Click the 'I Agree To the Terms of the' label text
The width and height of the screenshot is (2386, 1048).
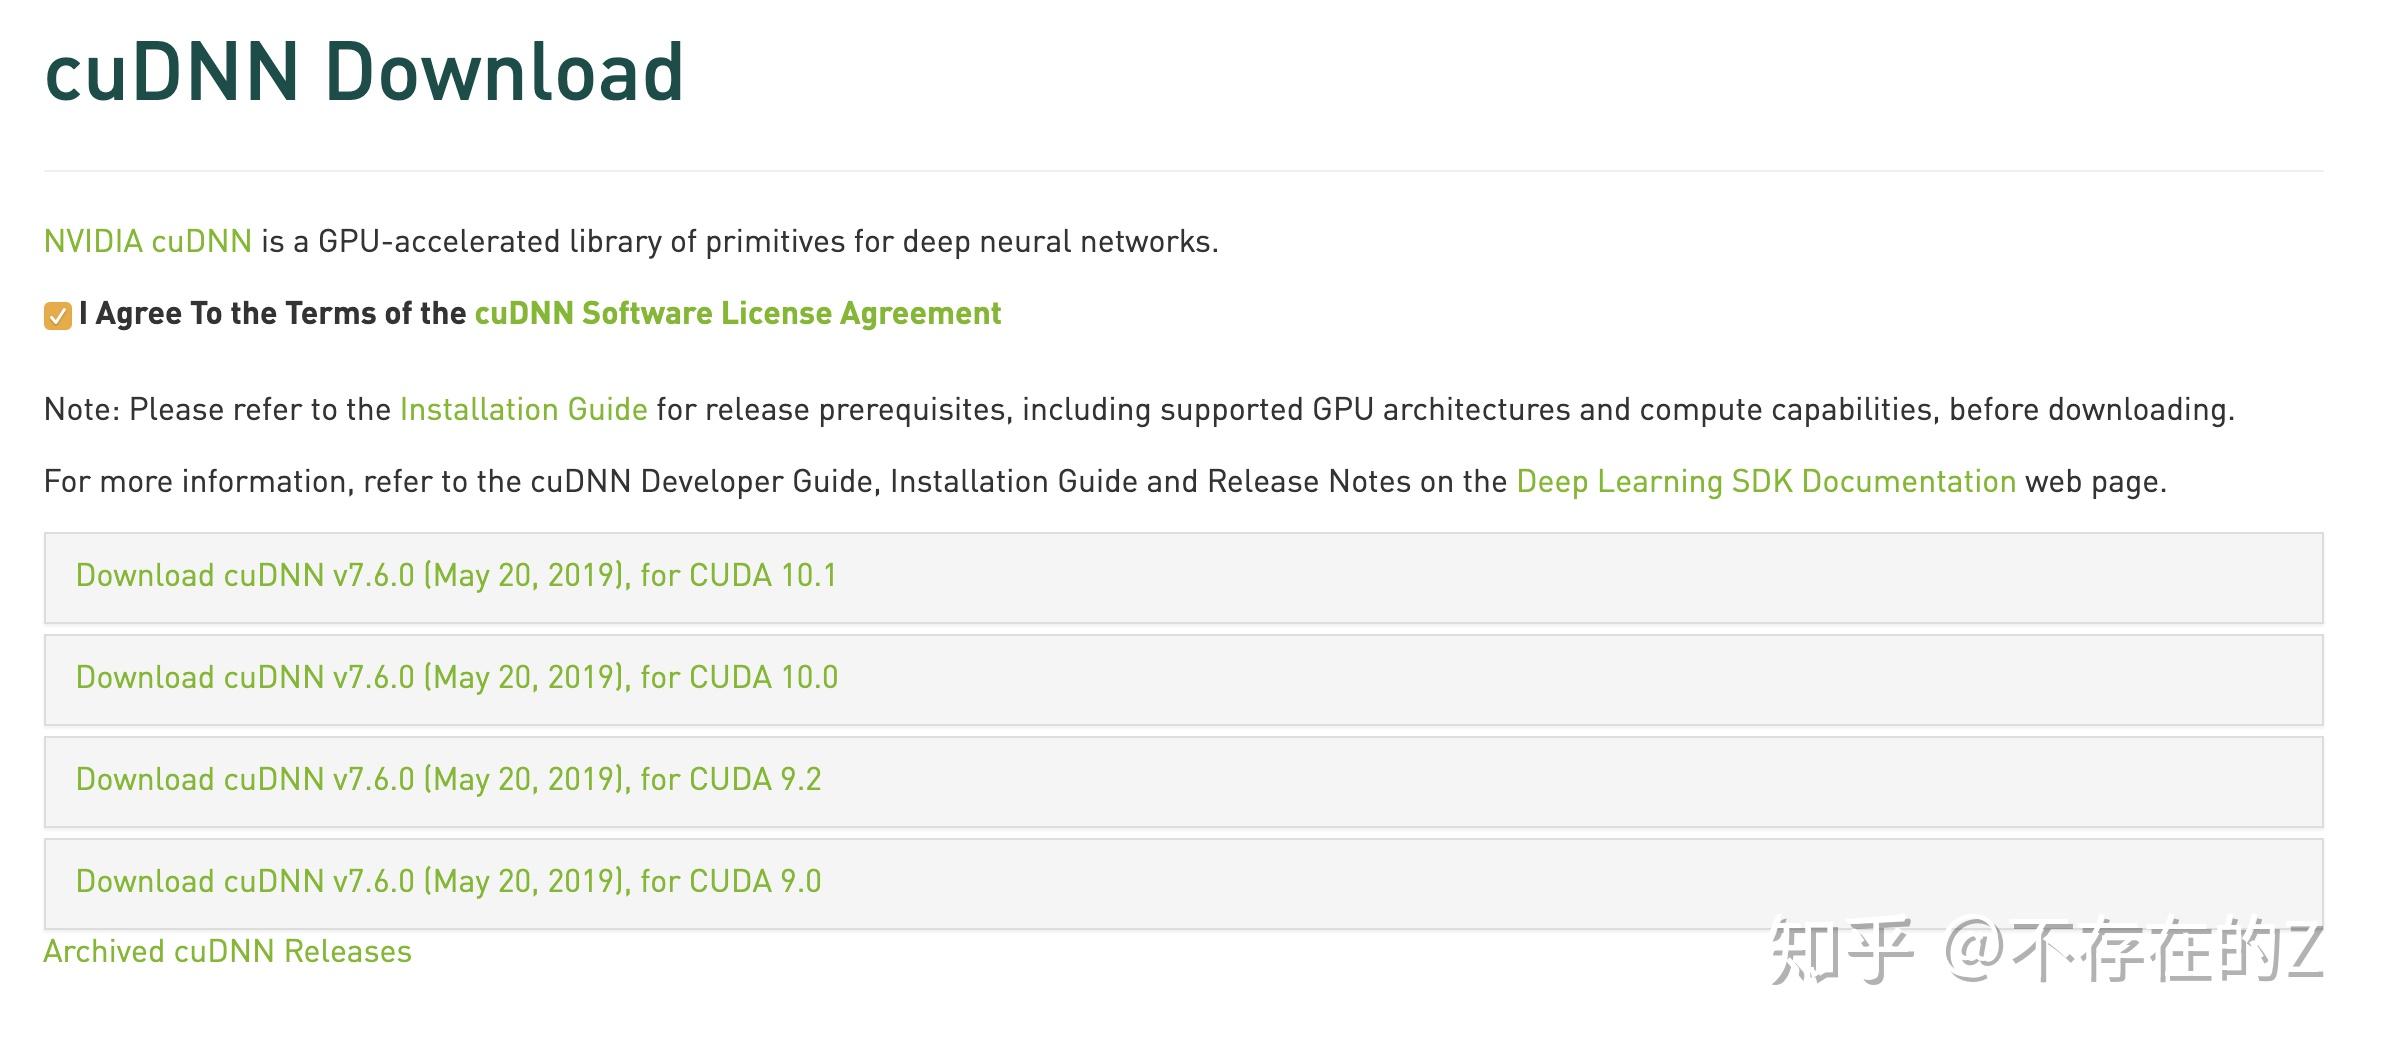pyautogui.click(x=272, y=314)
